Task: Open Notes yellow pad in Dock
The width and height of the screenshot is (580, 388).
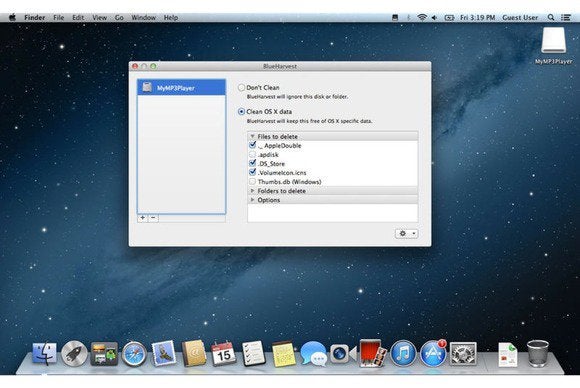Action: click(x=284, y=354)
